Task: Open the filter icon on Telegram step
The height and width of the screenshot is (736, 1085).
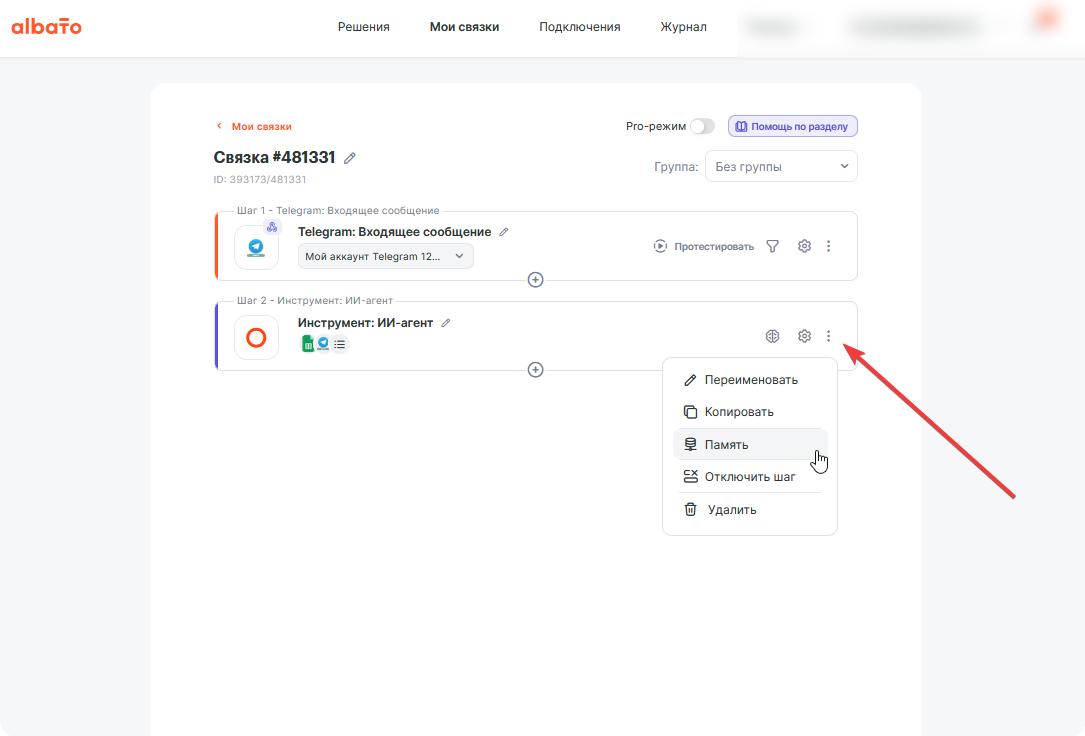Action: [772, 246]
